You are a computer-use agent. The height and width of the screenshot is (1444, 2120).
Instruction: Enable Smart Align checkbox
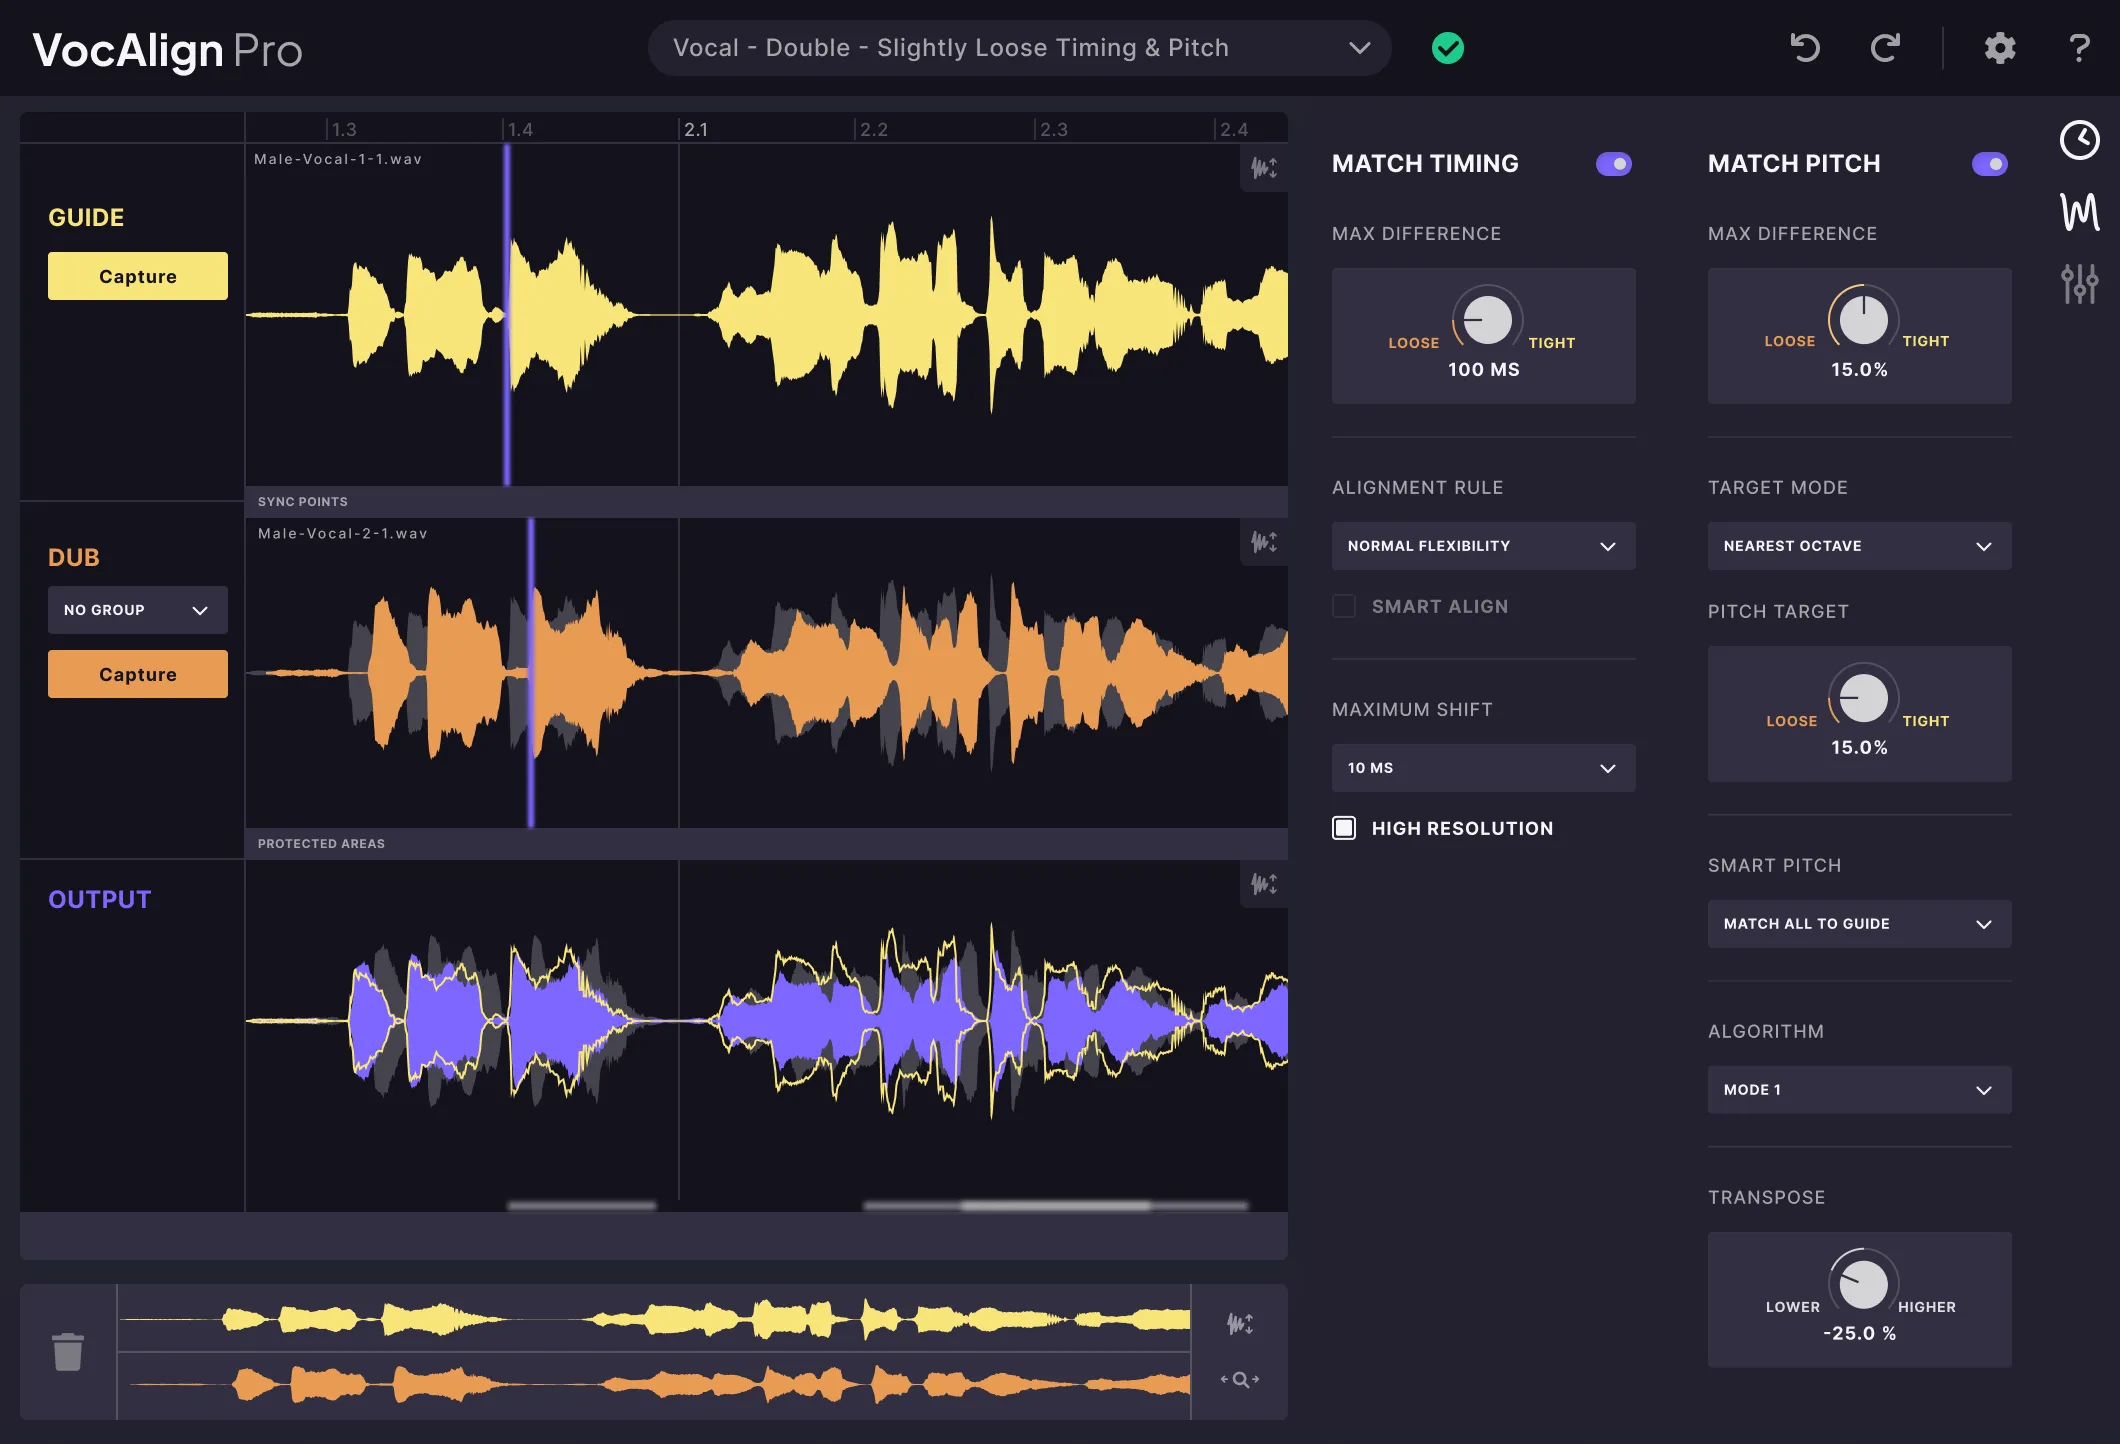1342,606
